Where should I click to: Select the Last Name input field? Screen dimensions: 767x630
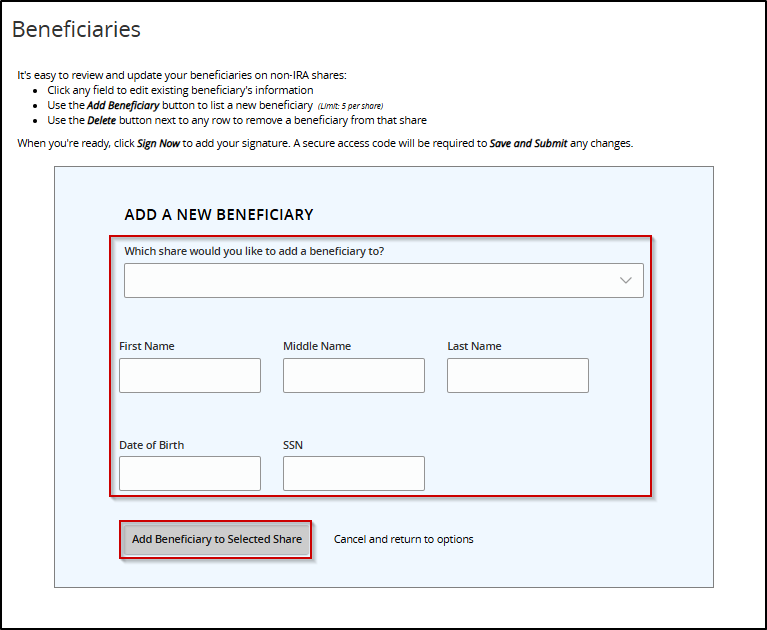[x=518, y=376]
